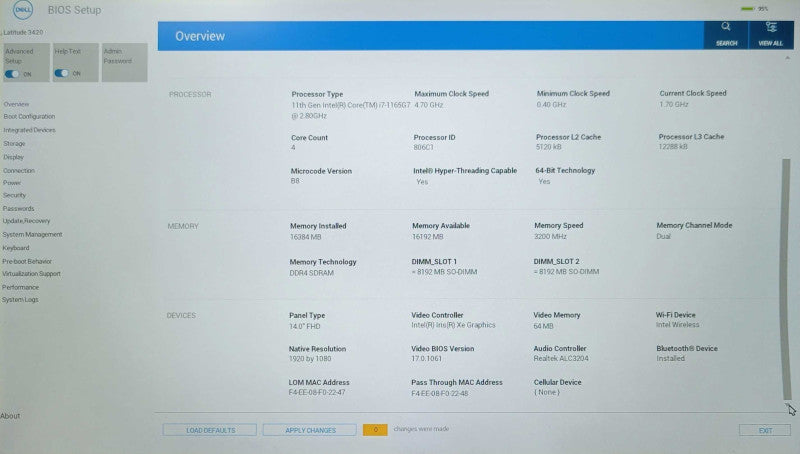Click the Minimum Clock Speed 0.40 GHz value
Image resolution: width=800 pixels, height=454 pixels.
[x=551, y=104]
